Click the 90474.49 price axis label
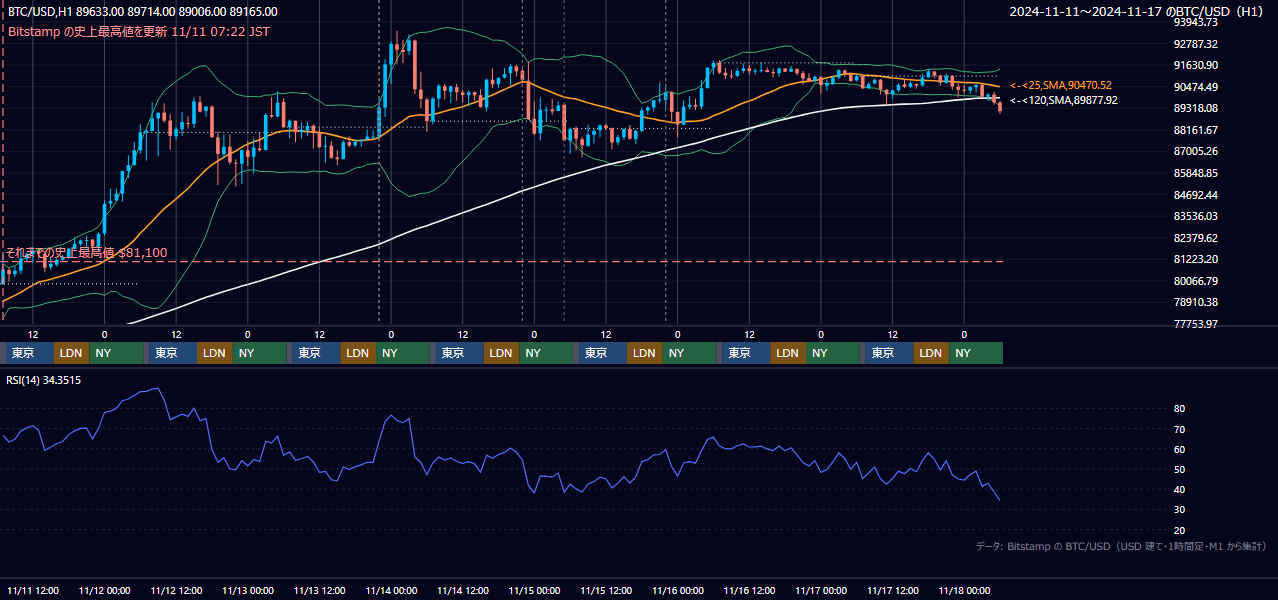 click(x=1195, y=87)
